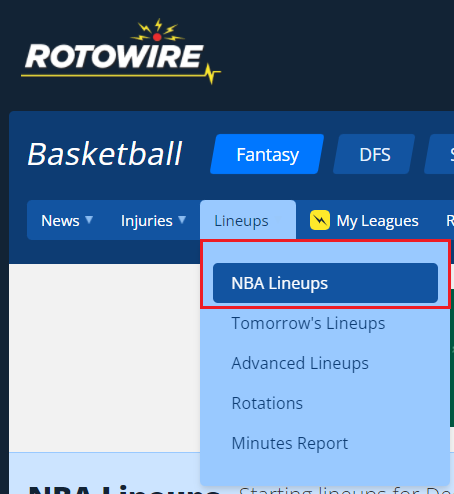454x494 pixels.
Task: Go to Rotations page
Action: click(x=267, y=403)
